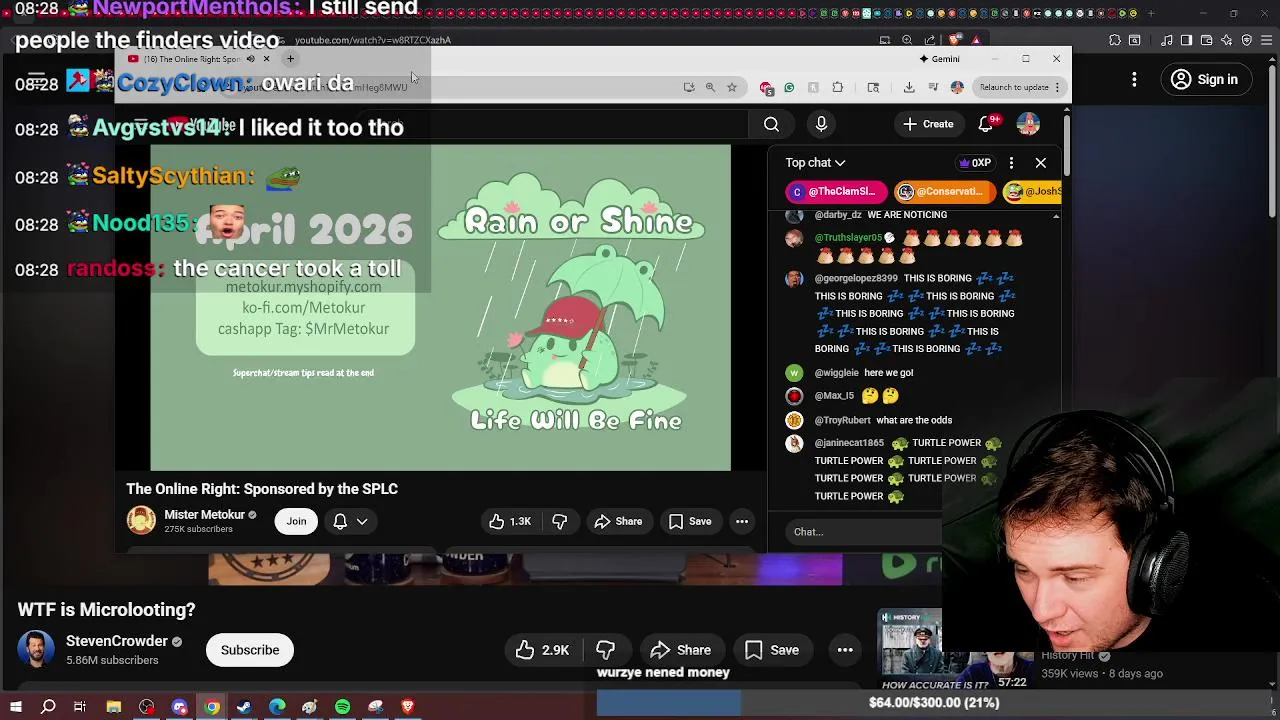This screenshot has width=1280, height=720.
Task: Share the WTF is Microlooting video
Action: 680,650
